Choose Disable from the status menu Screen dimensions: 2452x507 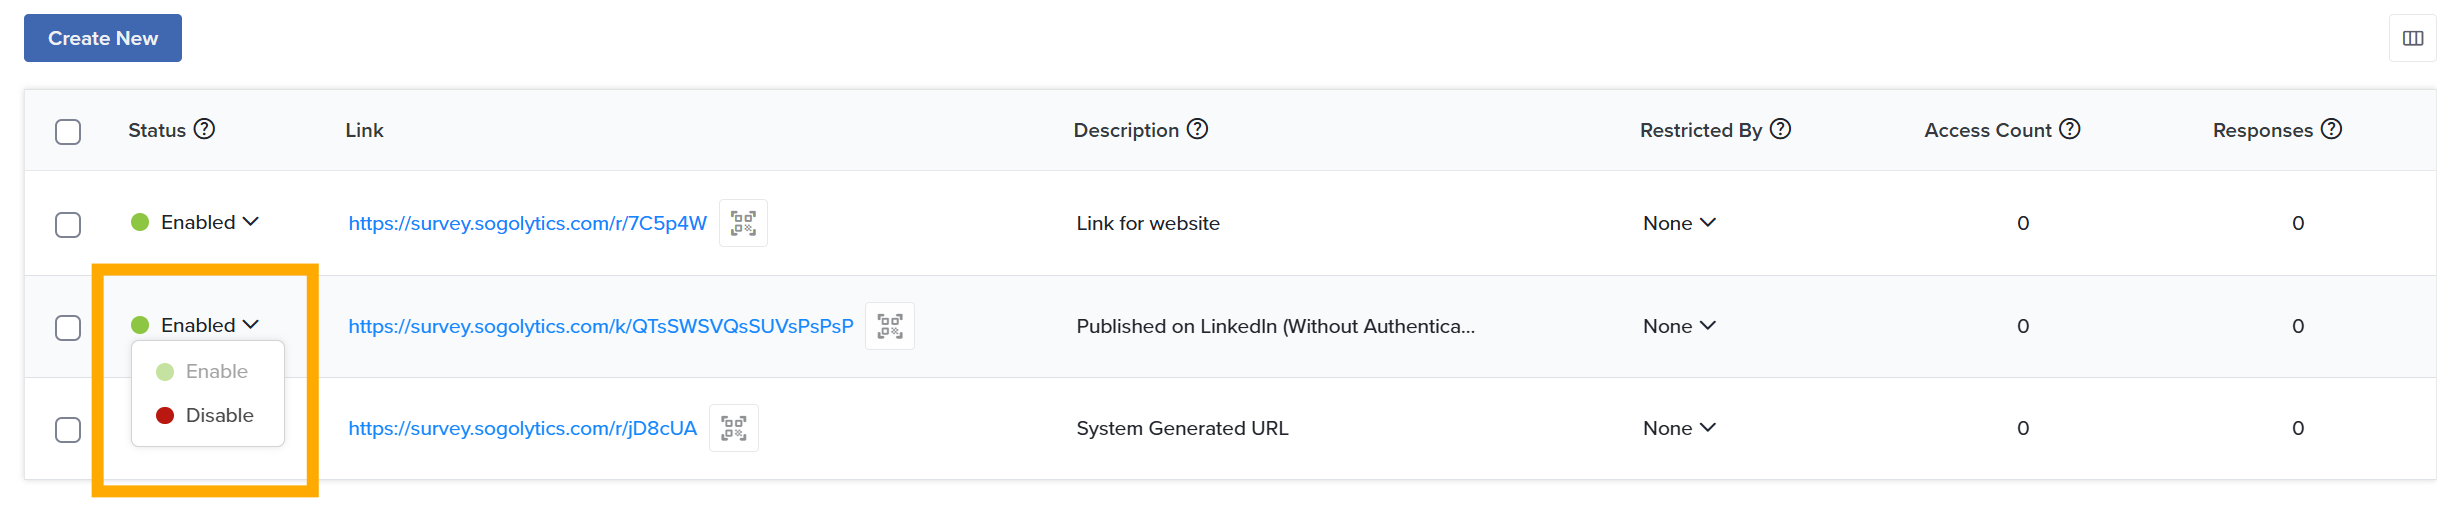click(x=207, y=415)
